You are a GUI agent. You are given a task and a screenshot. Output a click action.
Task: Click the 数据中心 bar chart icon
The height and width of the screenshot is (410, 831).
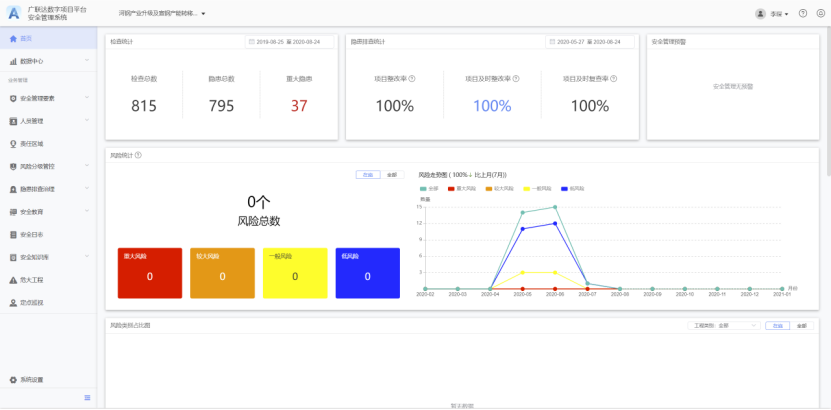pos(13,61)
